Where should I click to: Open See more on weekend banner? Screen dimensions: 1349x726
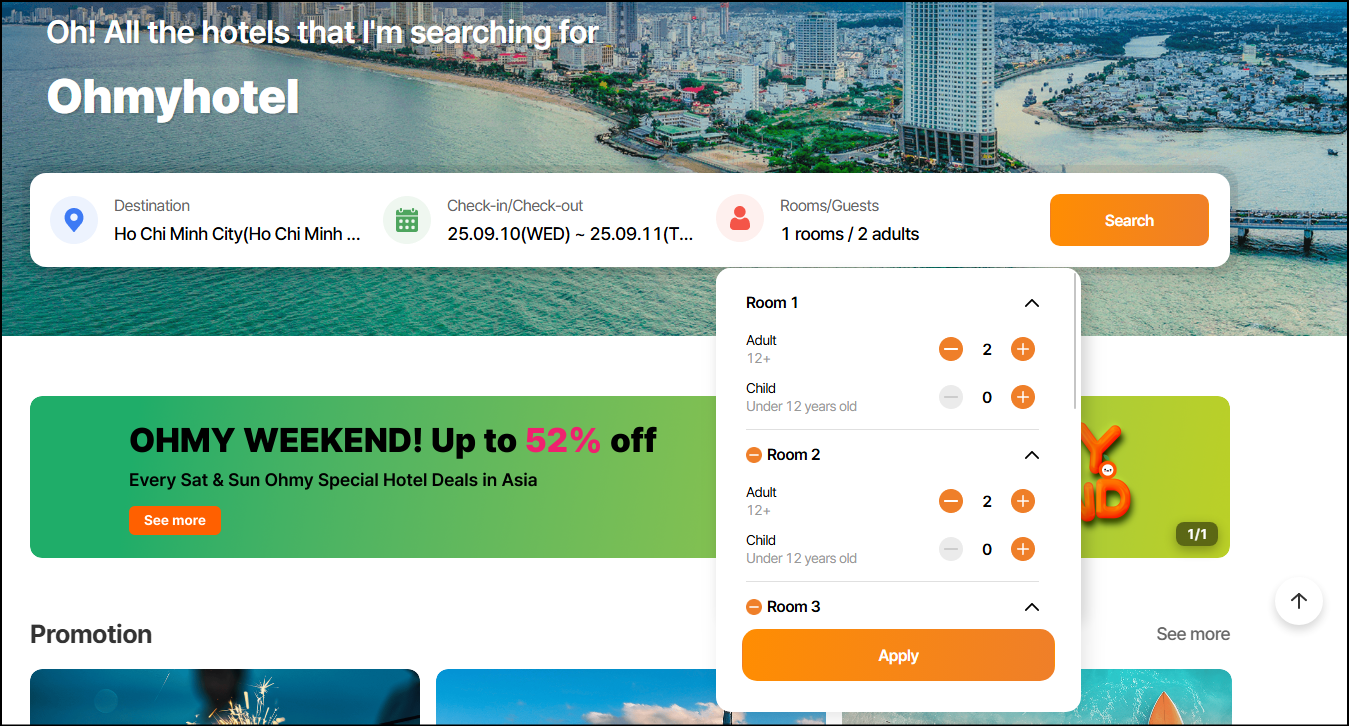[175, 520]
